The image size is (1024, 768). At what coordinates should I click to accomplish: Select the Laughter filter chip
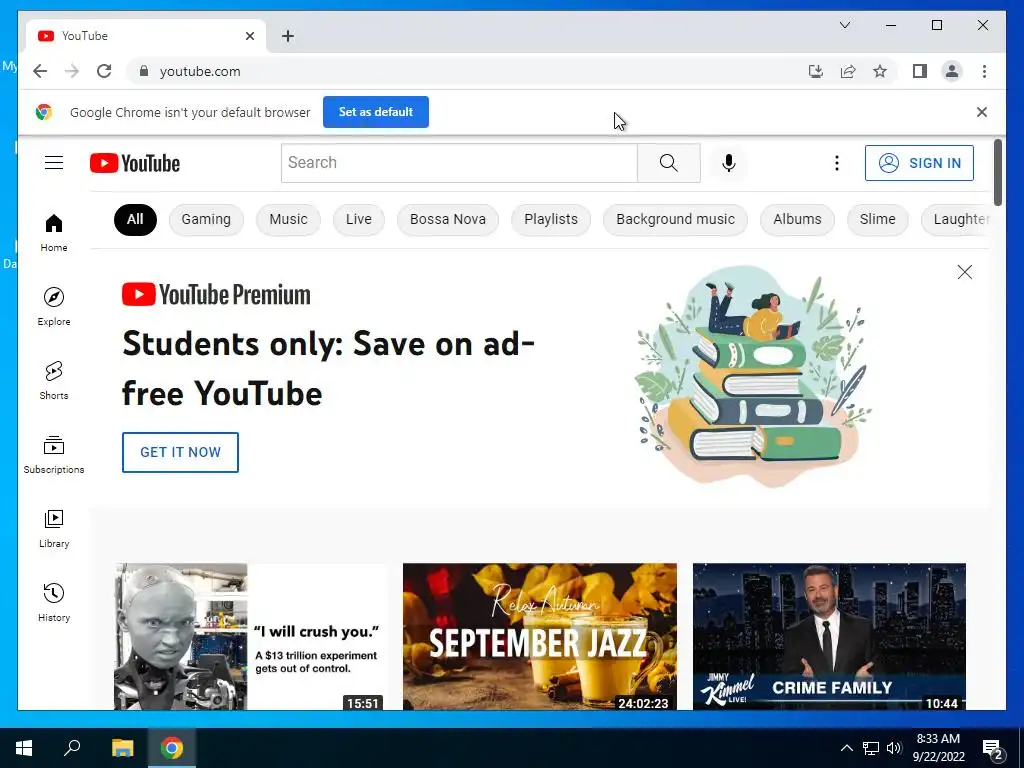click(956, 219)
